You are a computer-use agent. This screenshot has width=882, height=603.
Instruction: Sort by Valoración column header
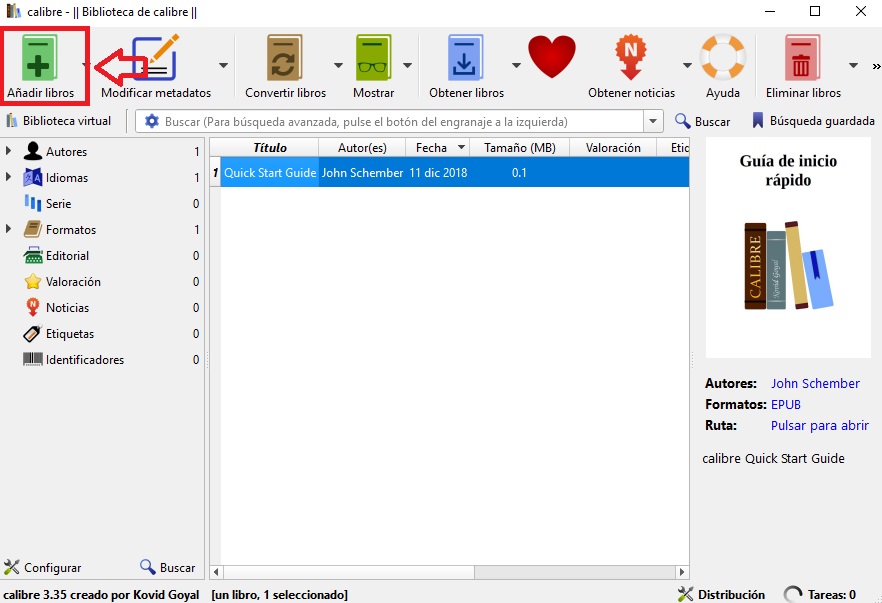coord(613,148)
